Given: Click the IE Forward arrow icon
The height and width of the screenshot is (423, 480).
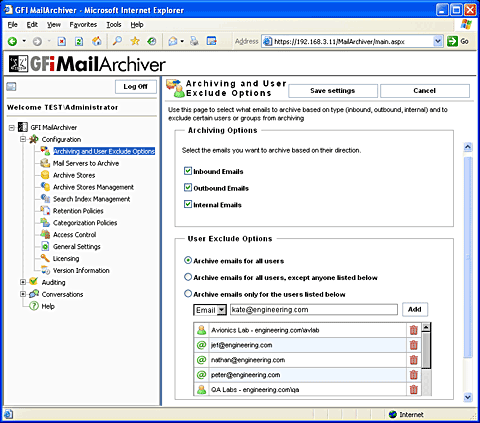Looking at the screenshot, I should (37, 41).
